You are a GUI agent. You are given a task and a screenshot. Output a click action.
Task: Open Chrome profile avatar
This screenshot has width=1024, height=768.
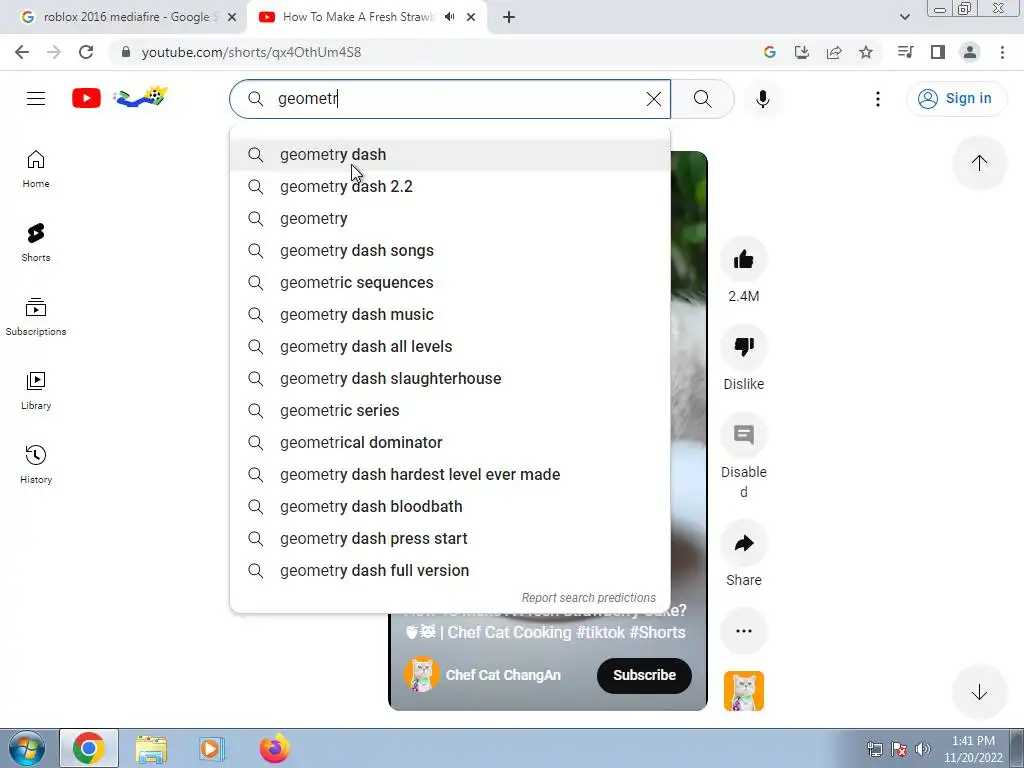pos(970,52)
